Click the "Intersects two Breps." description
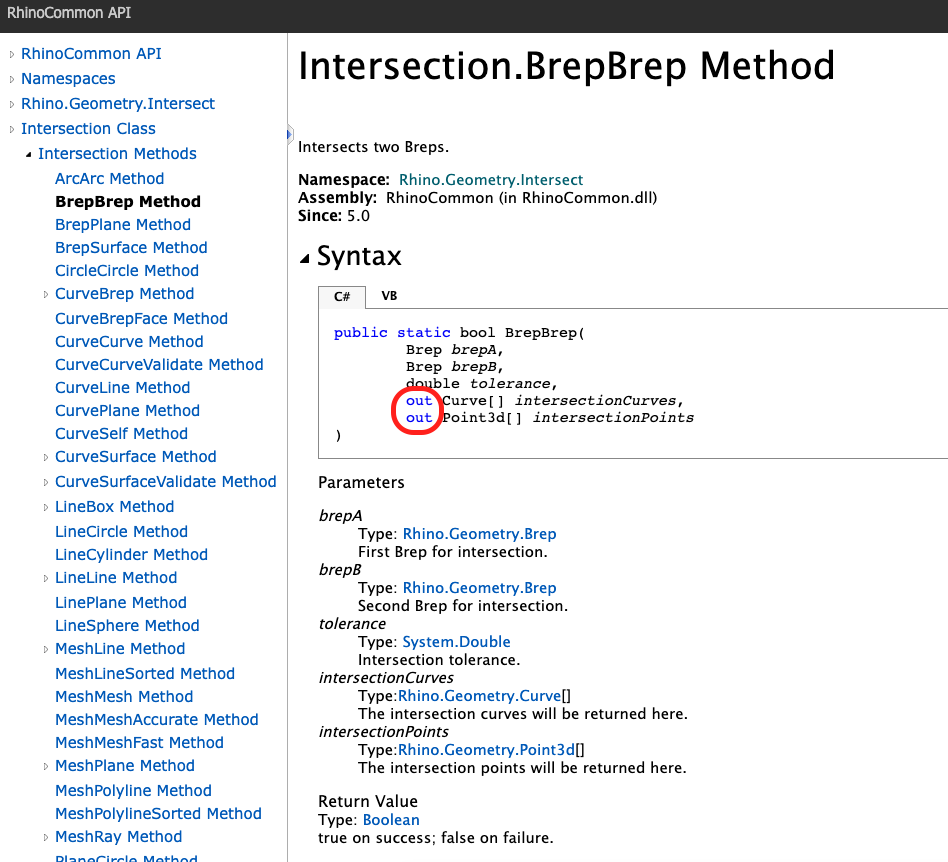Viewport: 948px width, 862px height. [x=374, y=147]
